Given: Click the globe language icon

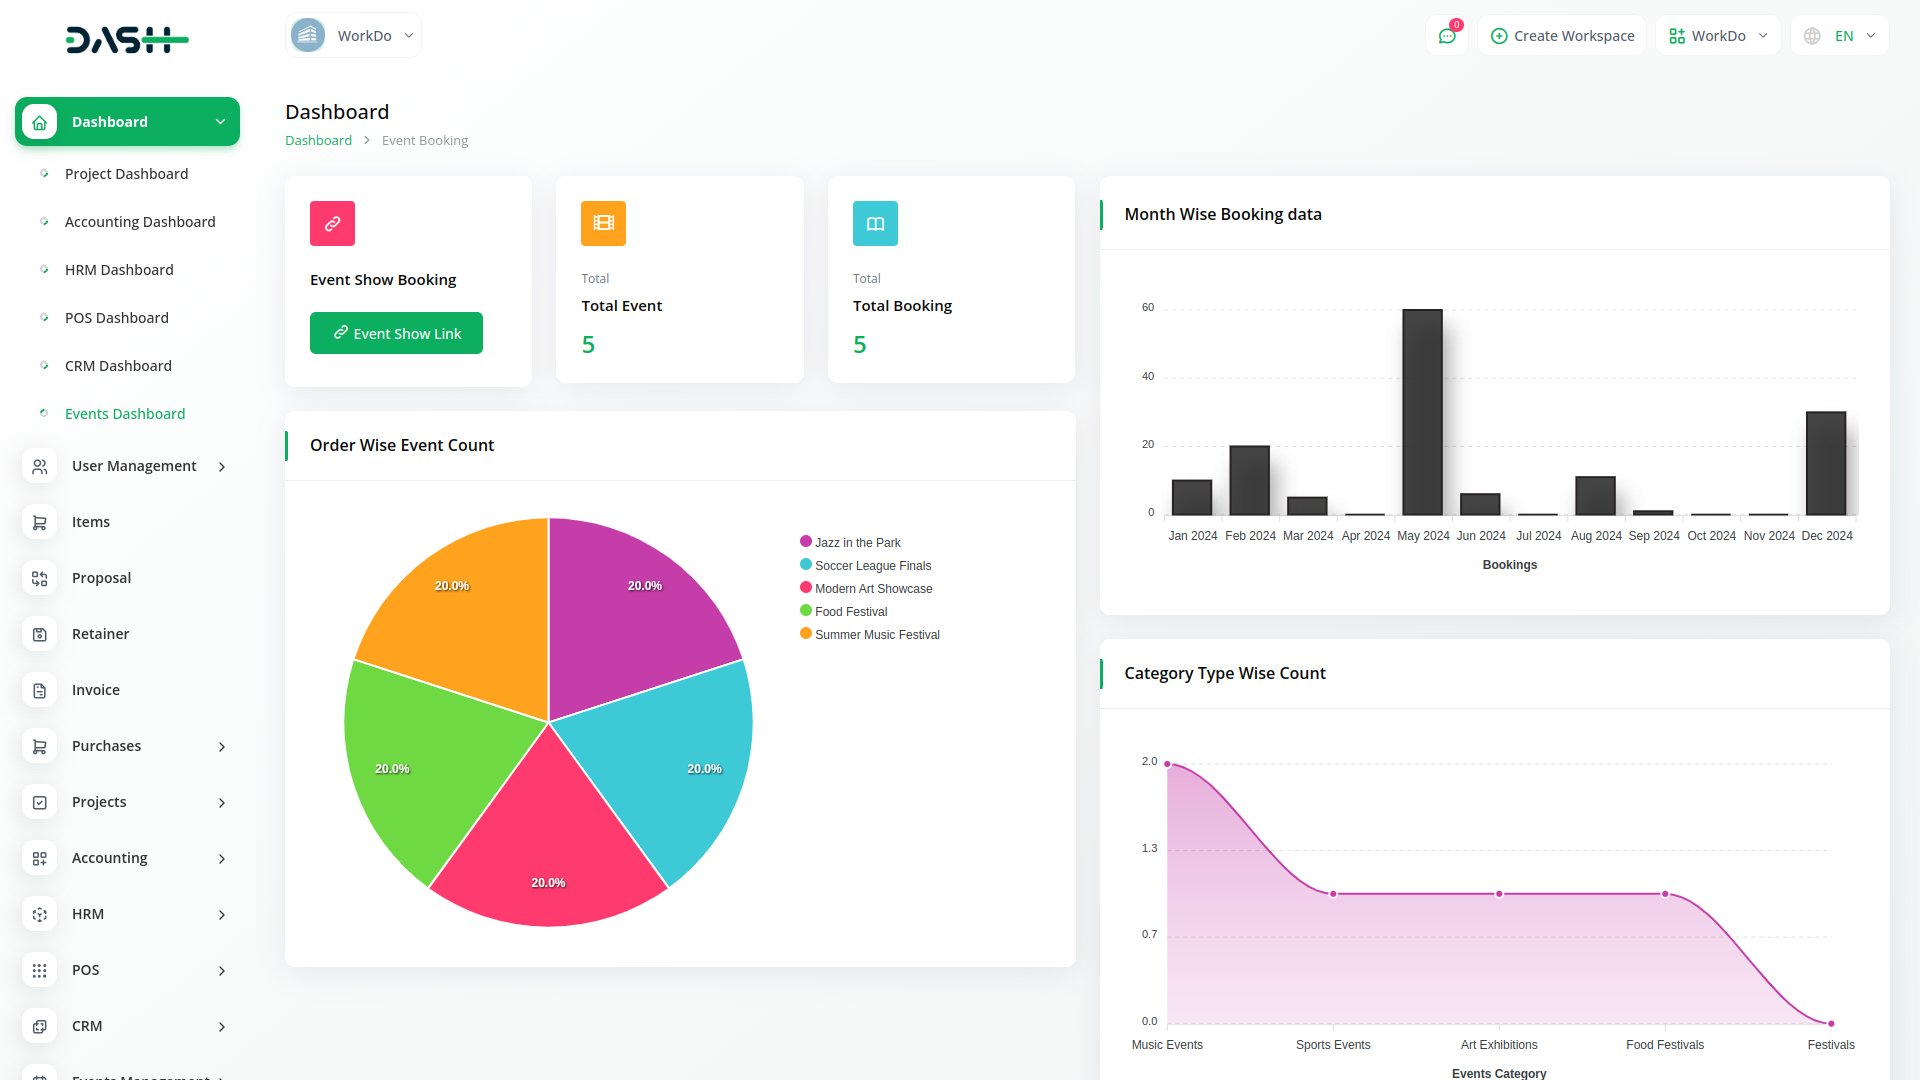Looking at the screenshot, I should click(x=1812, y=36).
